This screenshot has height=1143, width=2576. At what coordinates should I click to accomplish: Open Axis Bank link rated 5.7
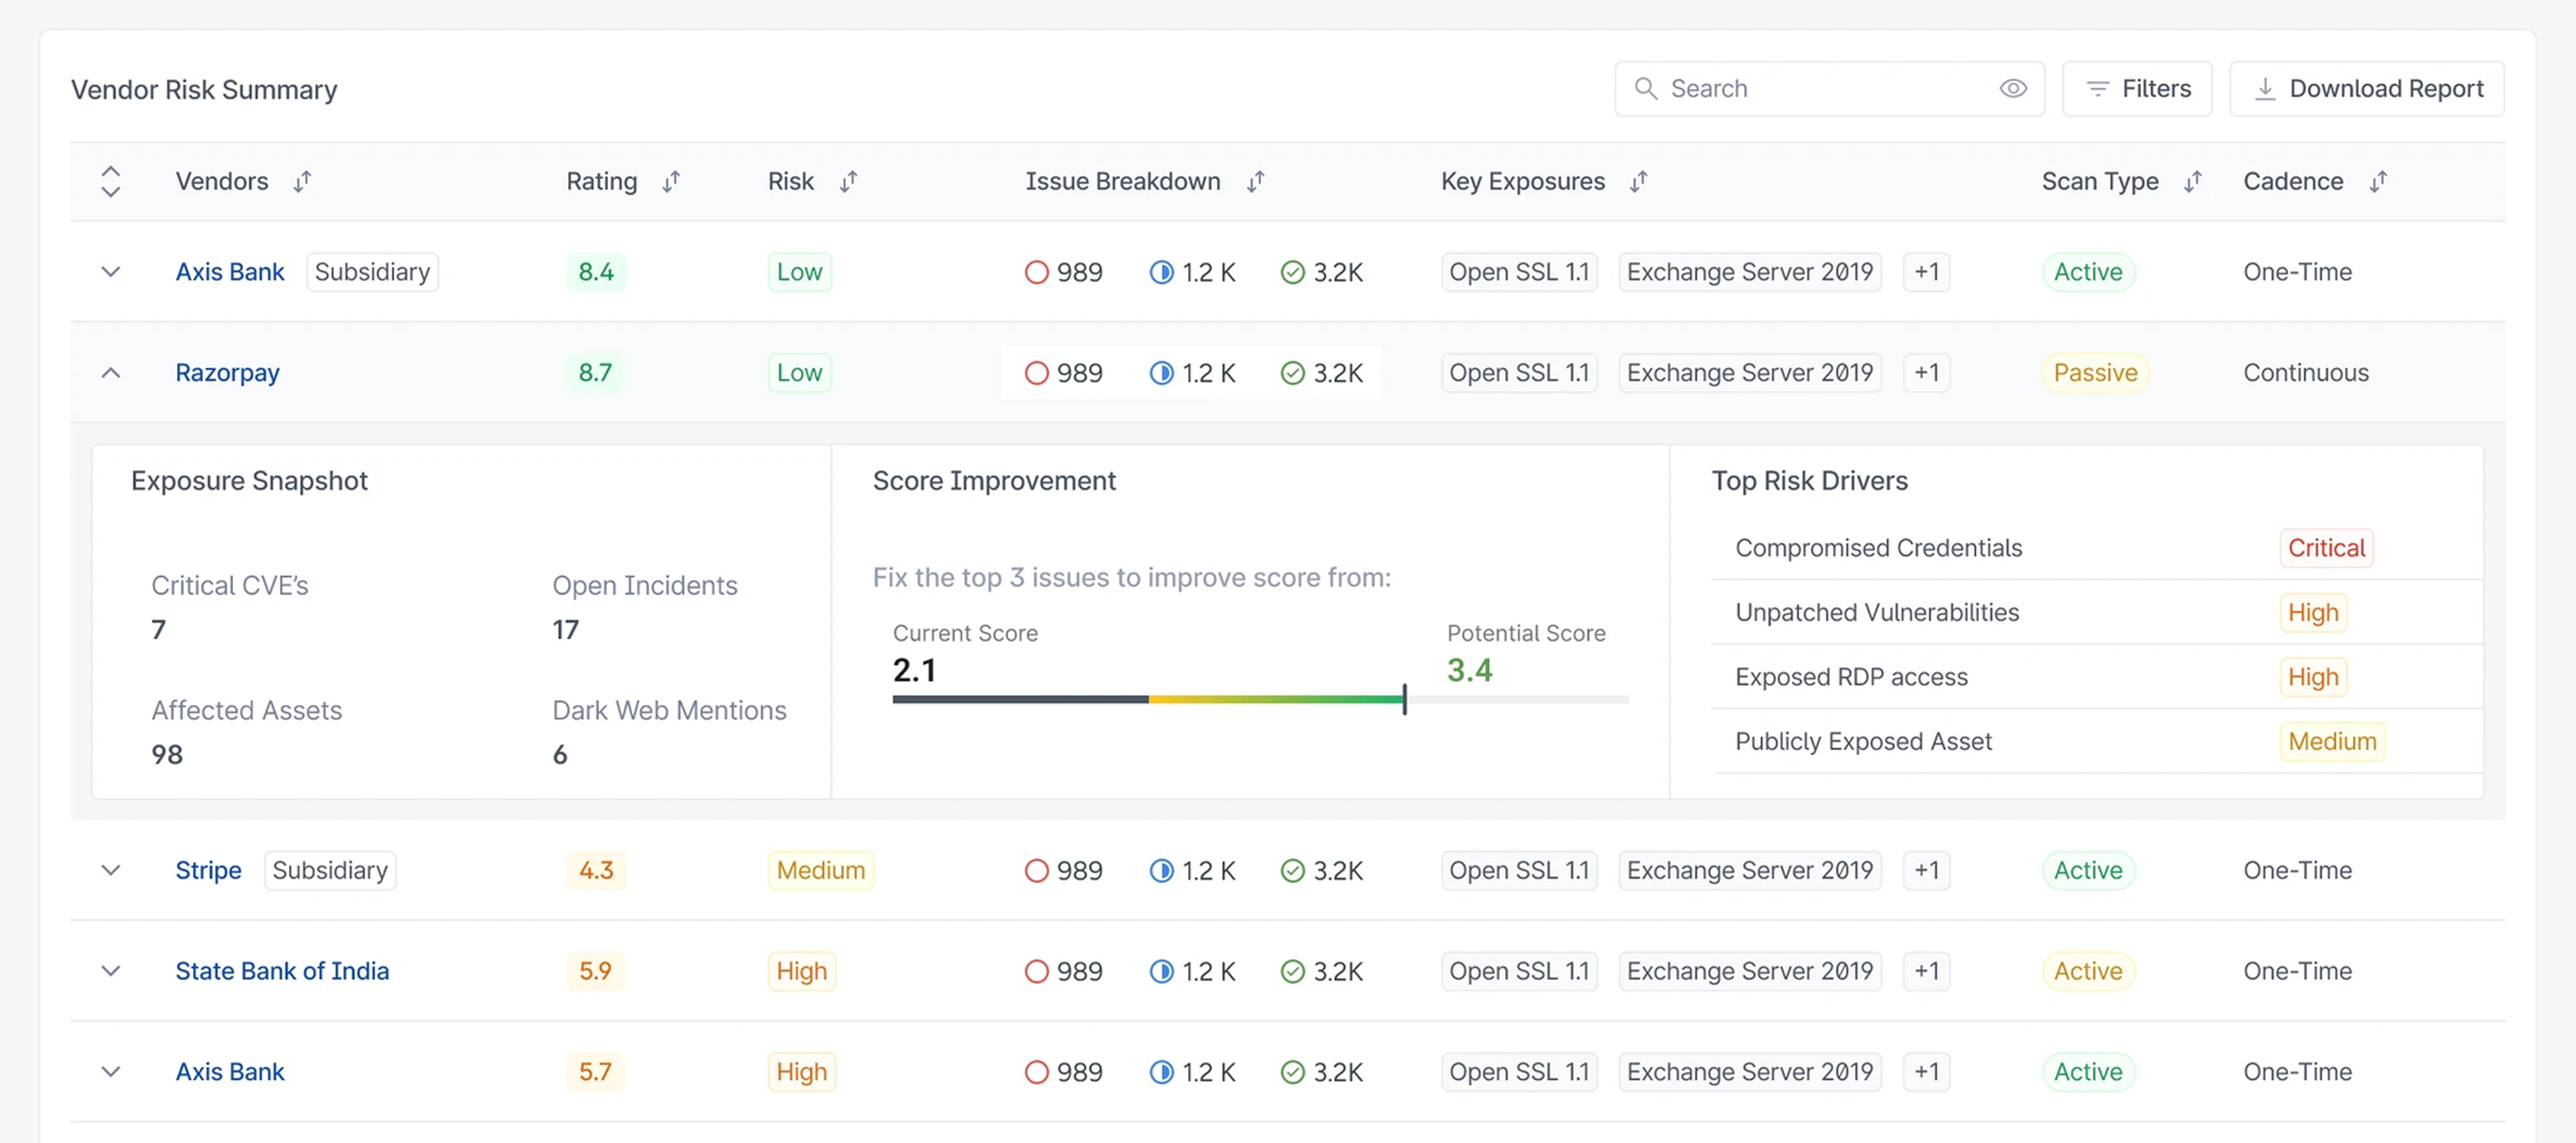click(x=230, y=1072)
